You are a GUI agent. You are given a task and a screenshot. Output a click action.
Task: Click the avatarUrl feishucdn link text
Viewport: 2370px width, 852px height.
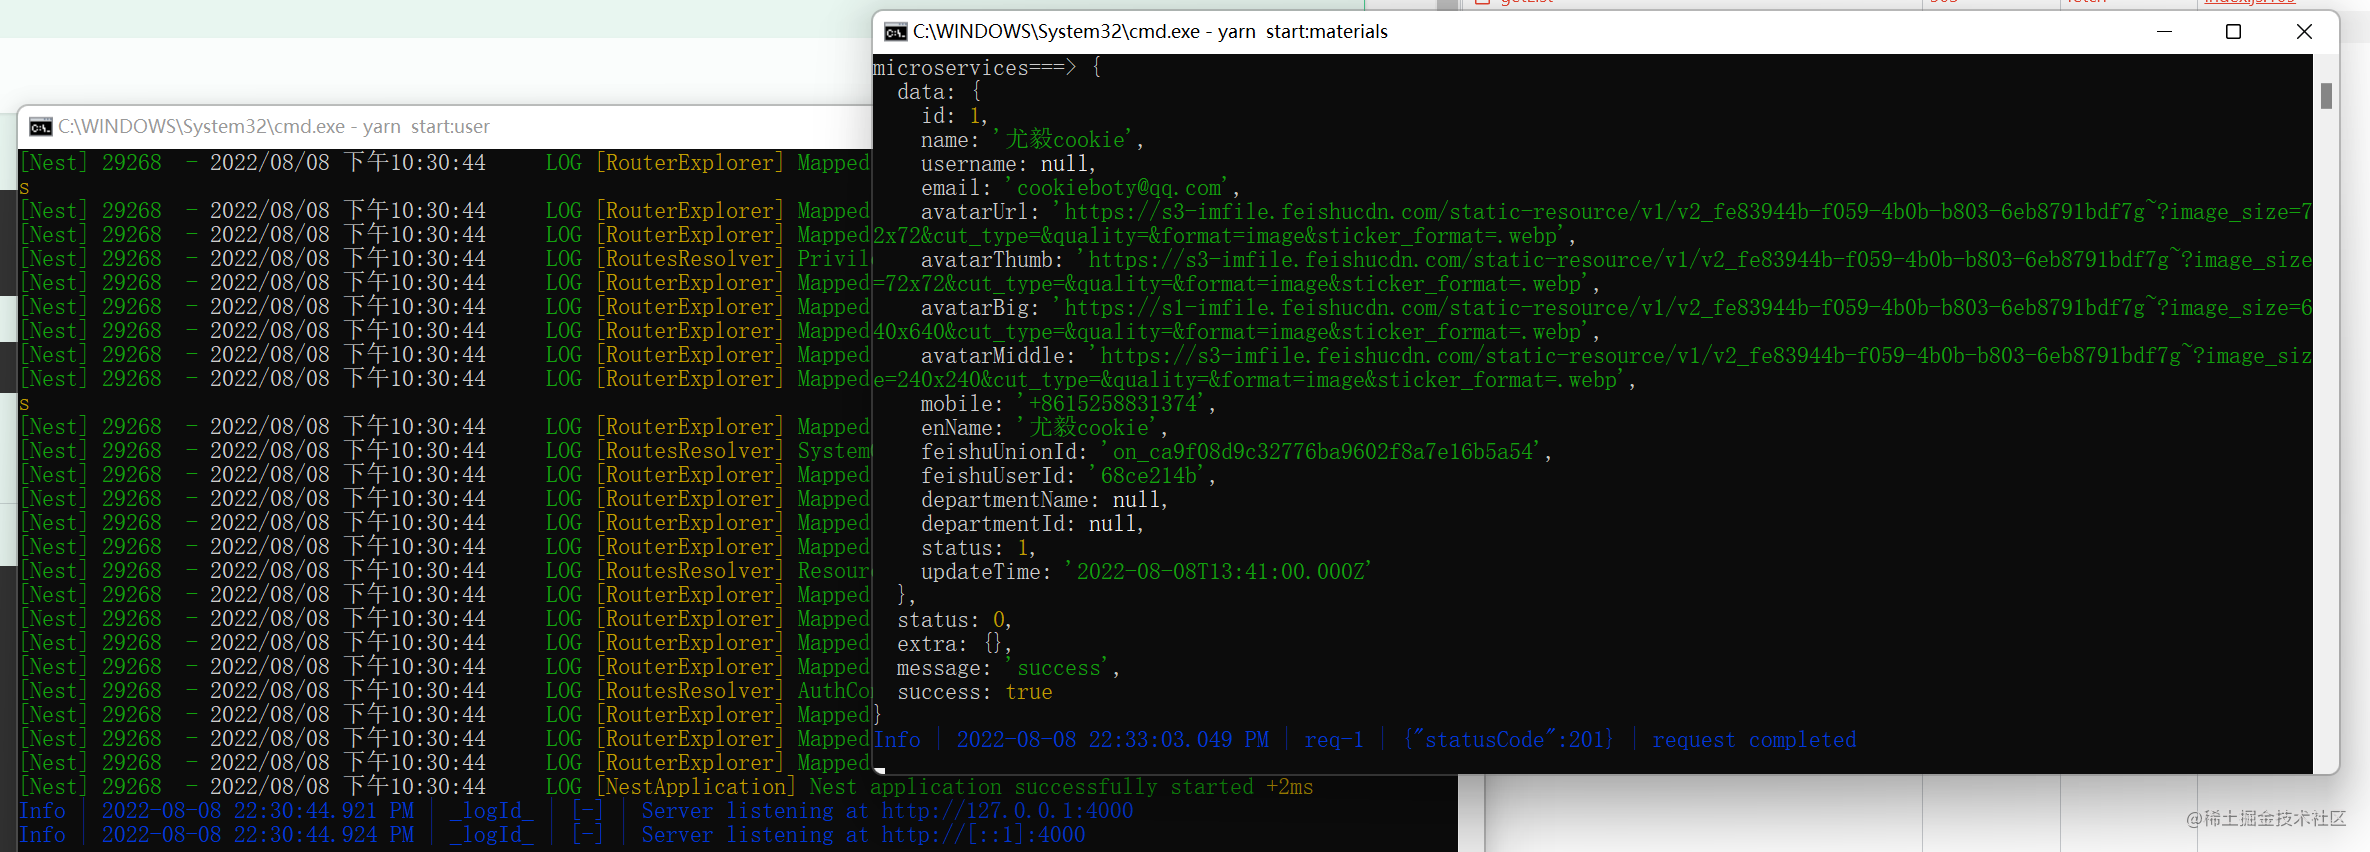tap(1687, 212)
